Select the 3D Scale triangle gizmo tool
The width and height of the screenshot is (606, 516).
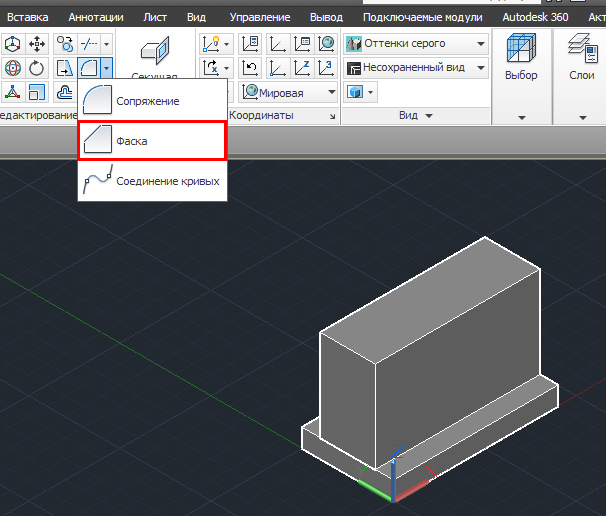(x=13, y=92)
